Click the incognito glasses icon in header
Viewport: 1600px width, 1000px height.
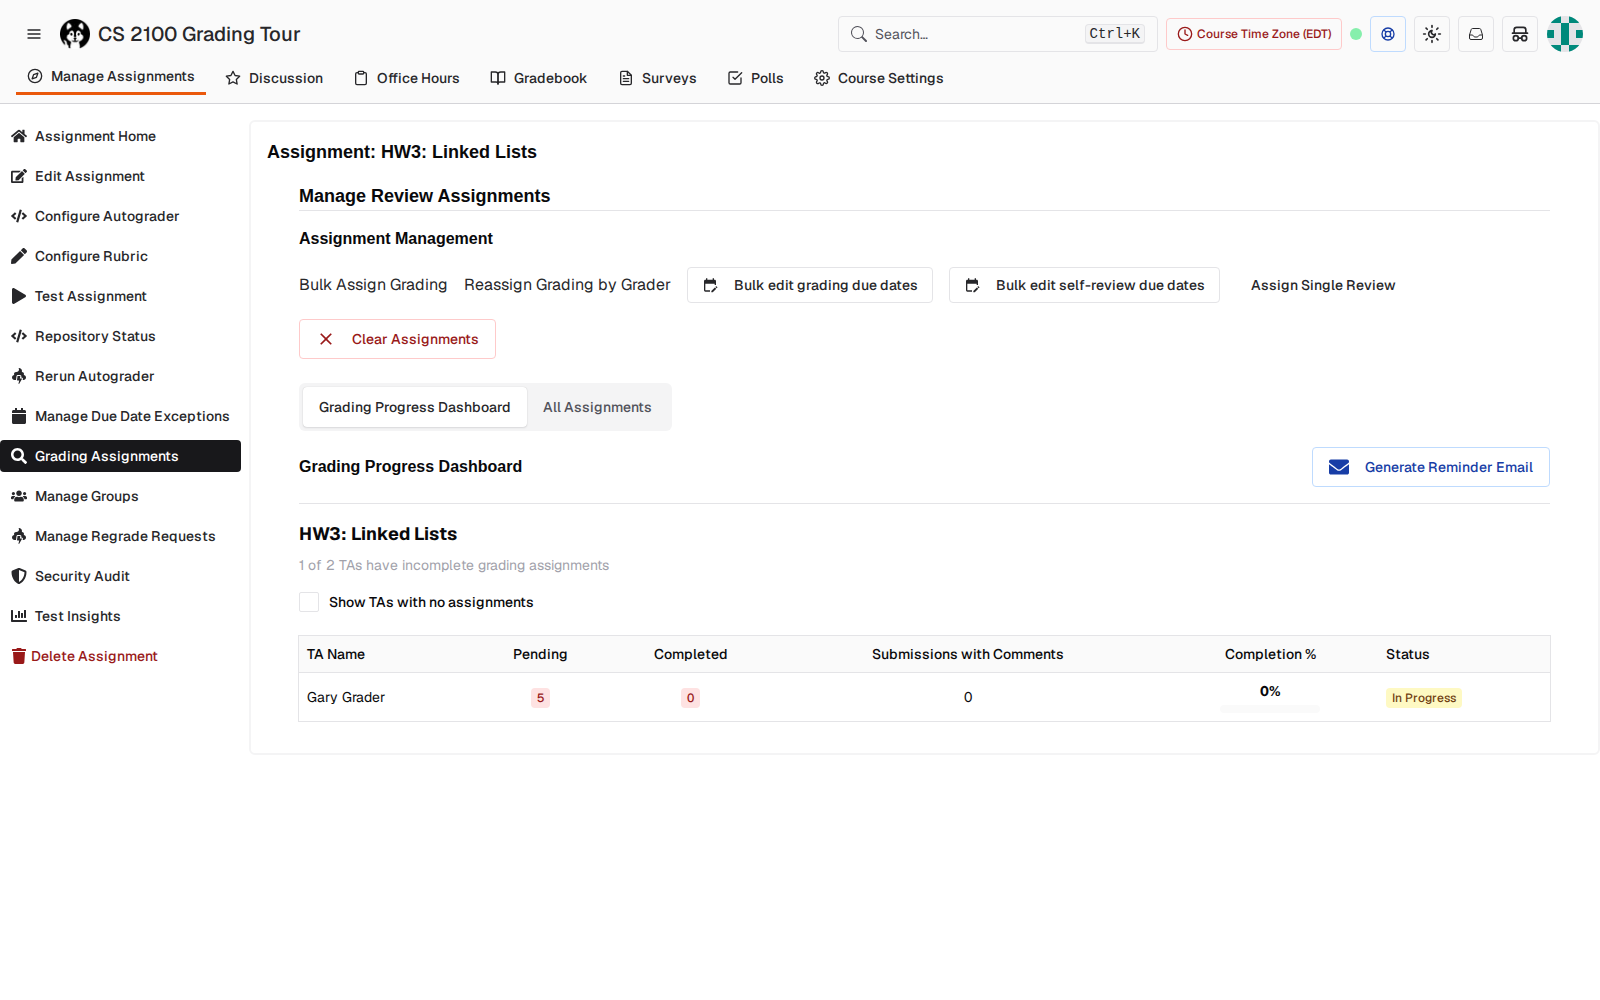1520,34
